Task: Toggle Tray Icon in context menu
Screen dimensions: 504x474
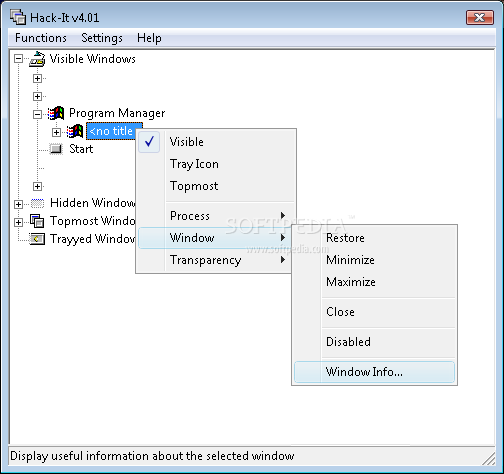Action: click(216, 164)
